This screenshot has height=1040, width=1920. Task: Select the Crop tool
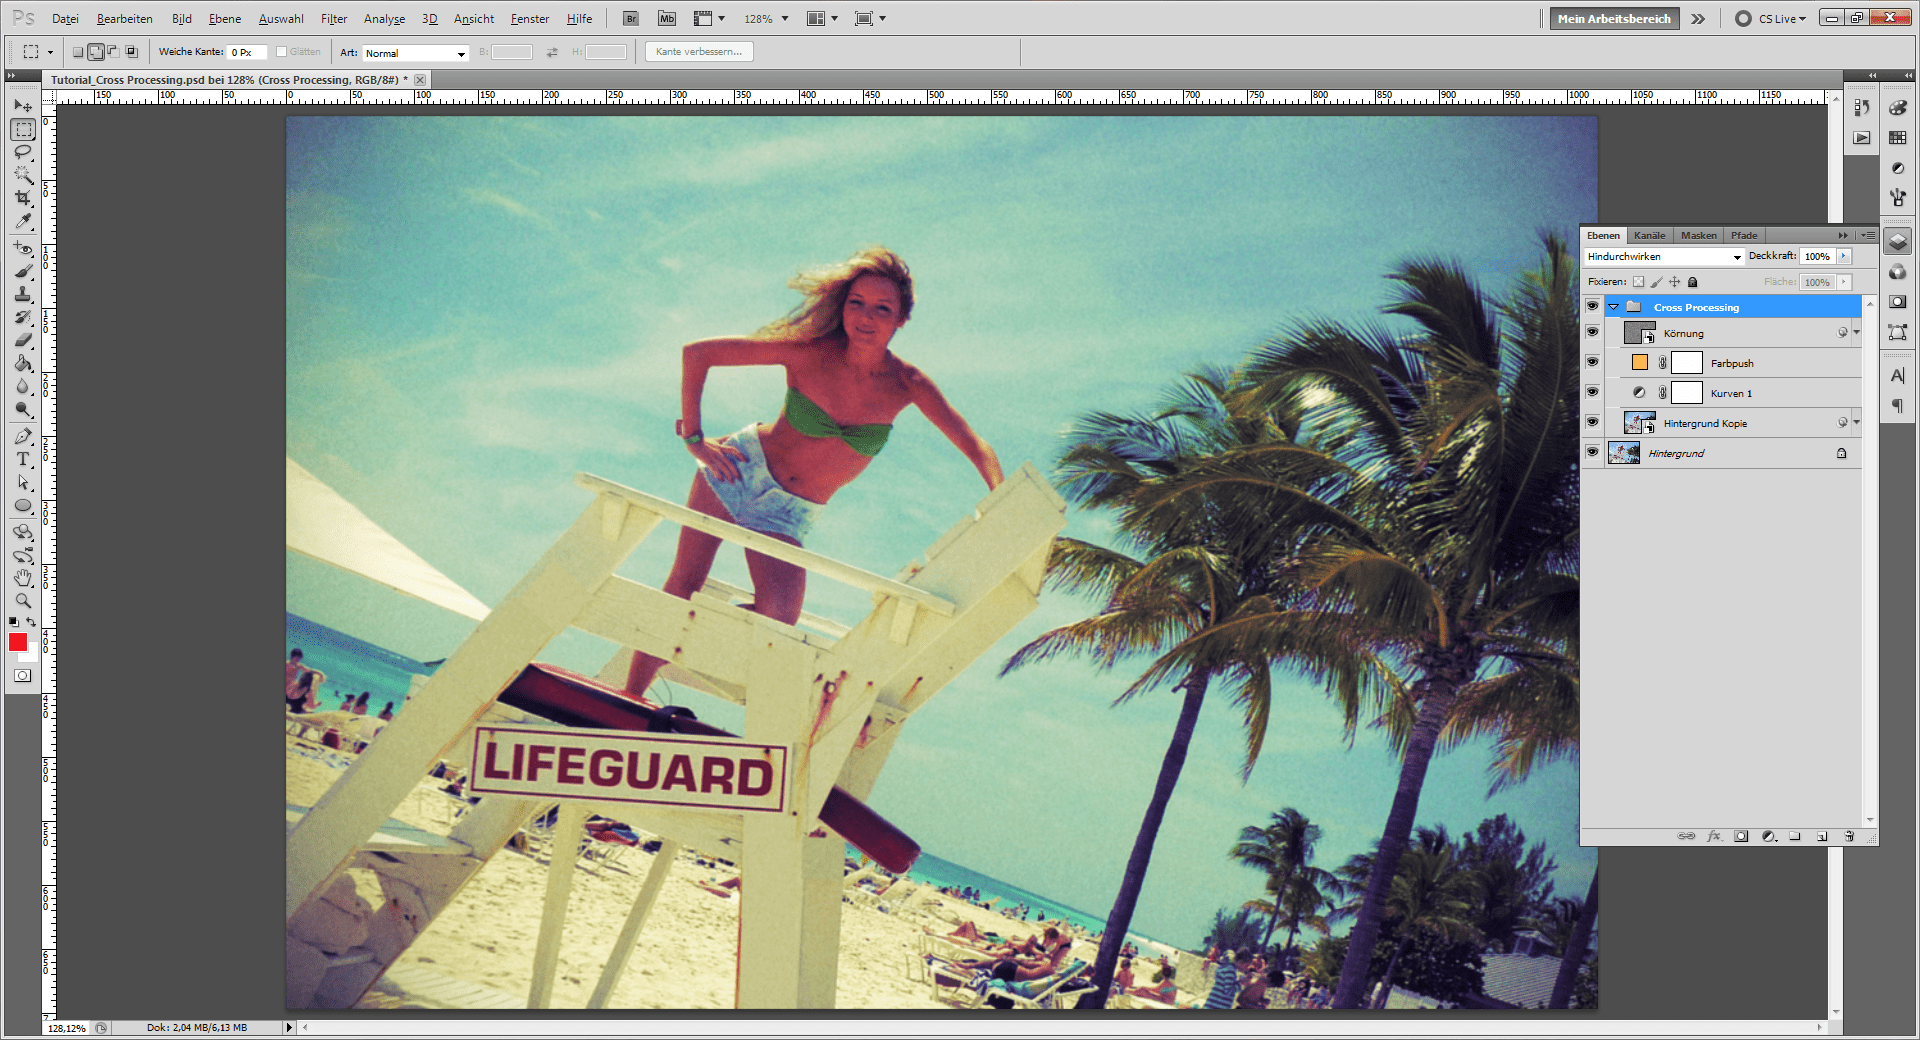point(23,198)
